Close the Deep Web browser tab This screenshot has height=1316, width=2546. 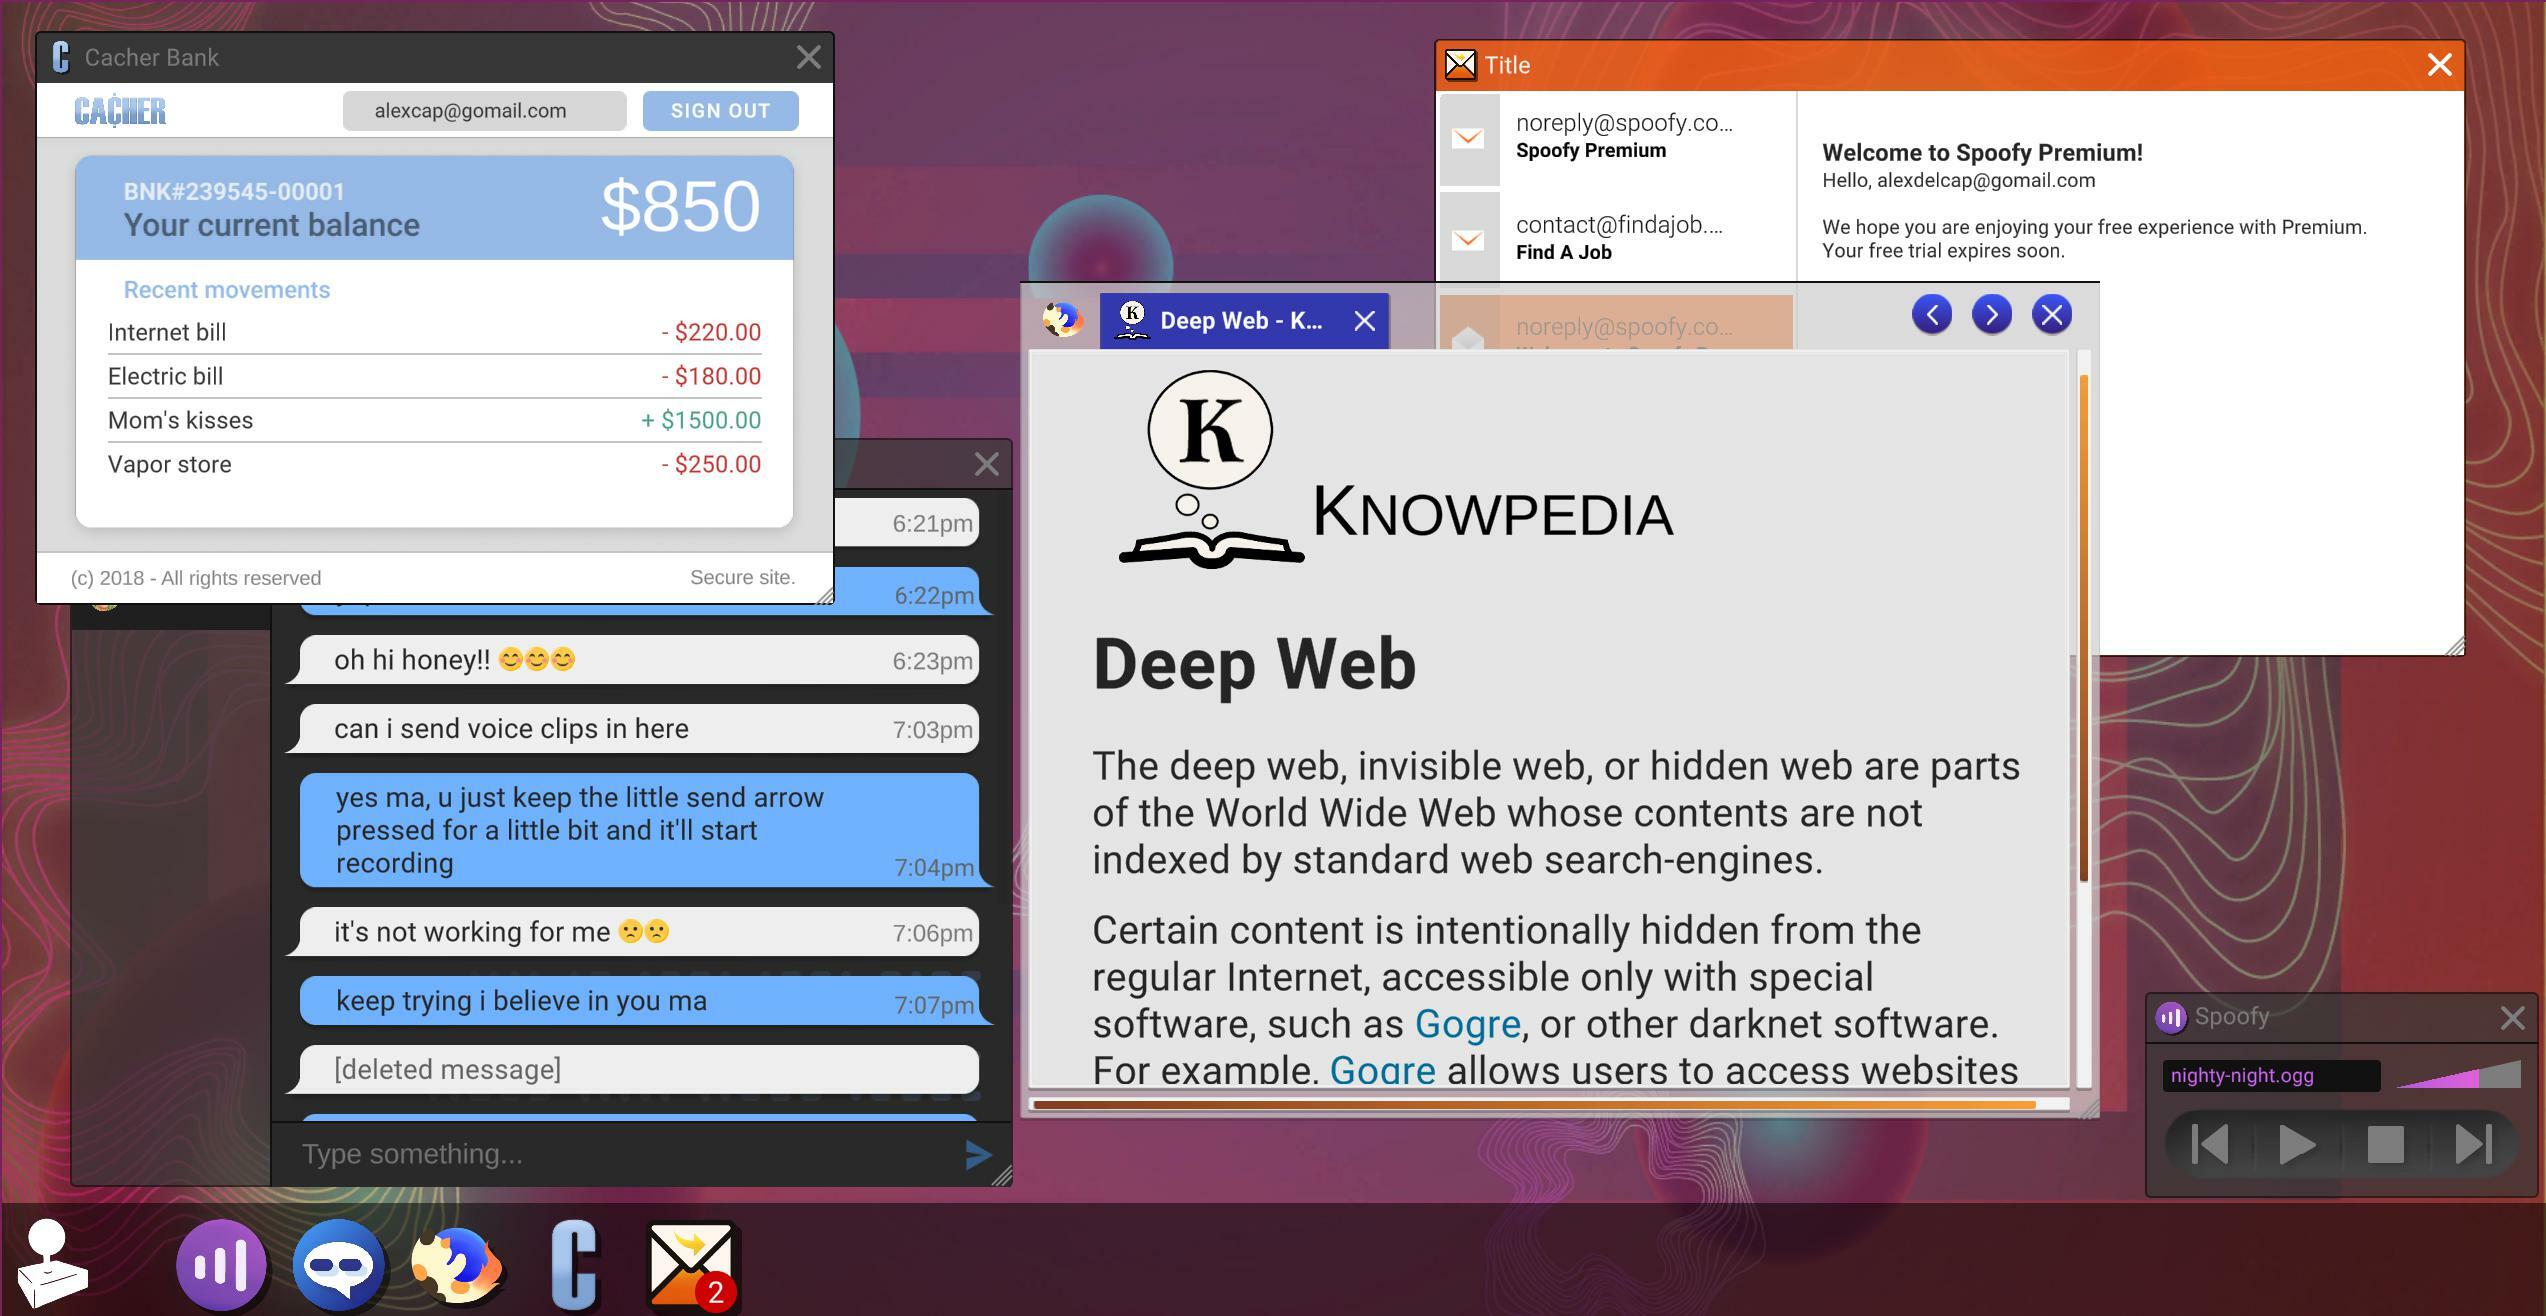pos(1364,321)
